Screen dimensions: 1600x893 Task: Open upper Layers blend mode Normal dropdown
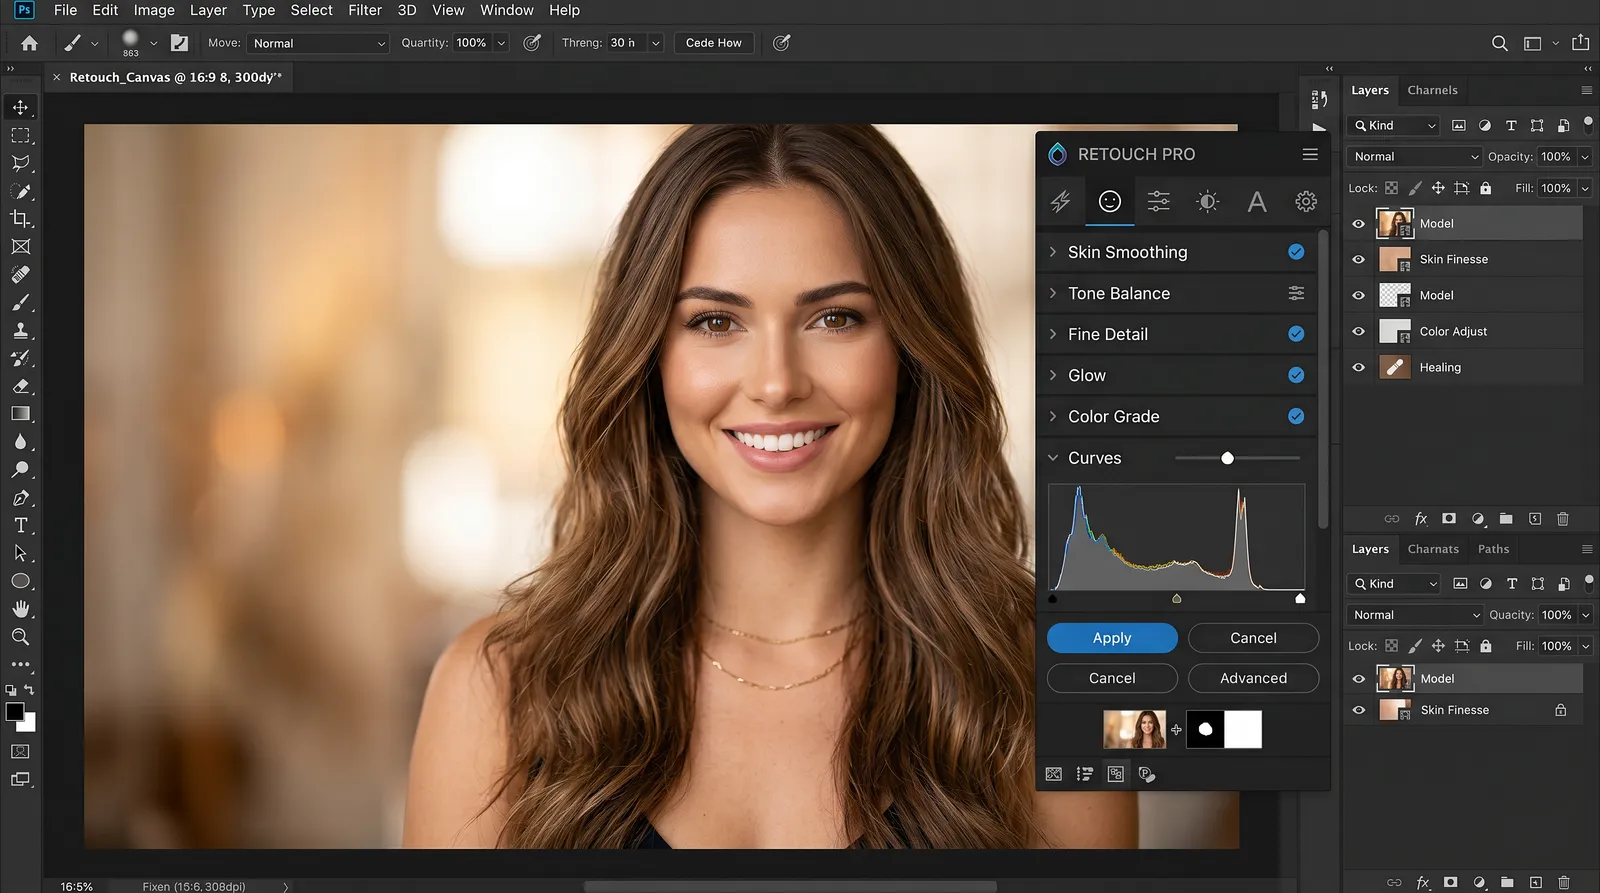coord(1414,157)
